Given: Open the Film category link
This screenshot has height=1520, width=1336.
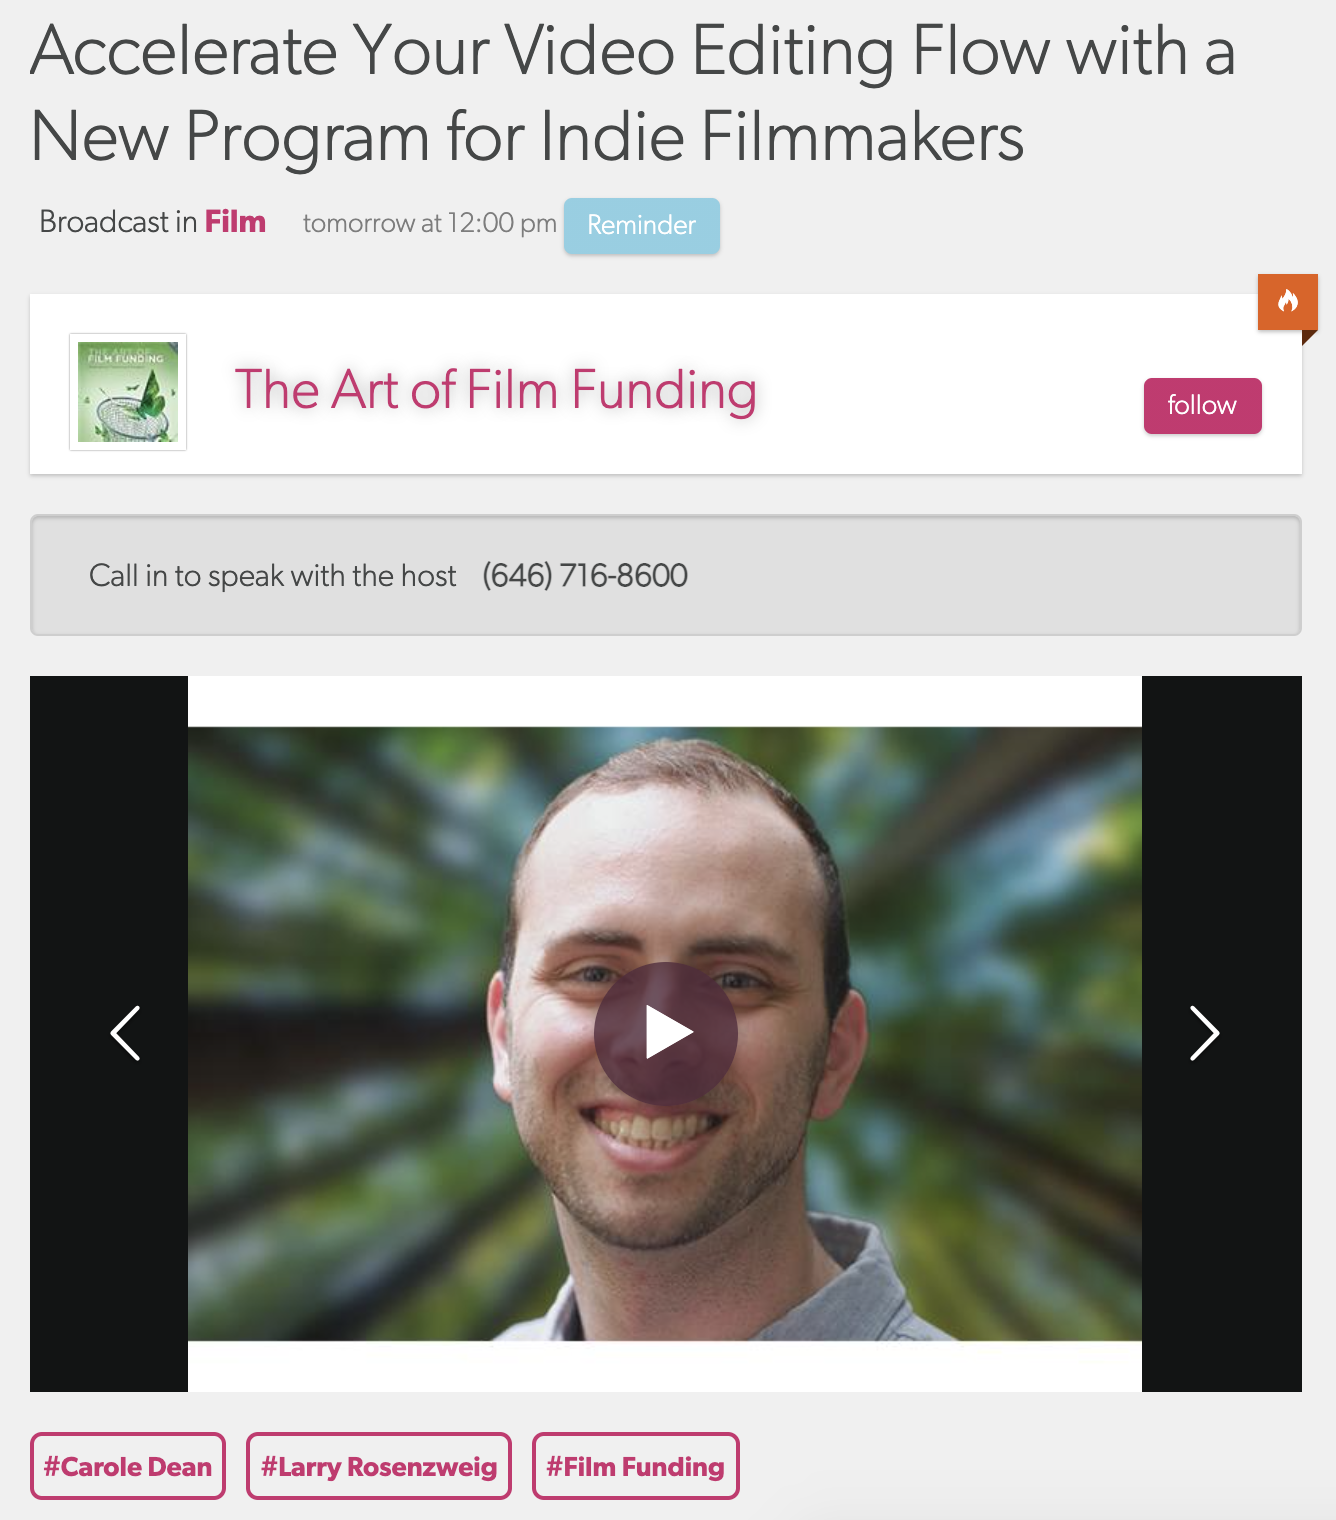Looking at the screenshot, I should 235,222.
